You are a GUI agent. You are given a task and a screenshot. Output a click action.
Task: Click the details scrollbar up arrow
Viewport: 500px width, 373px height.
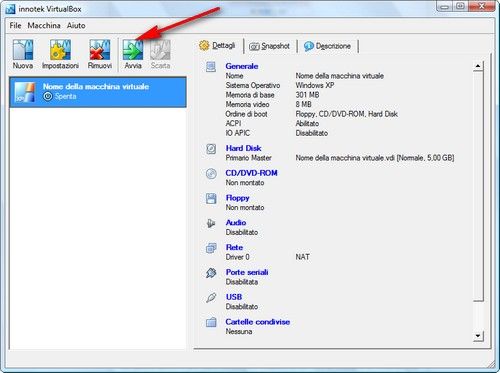pos(478,66)
